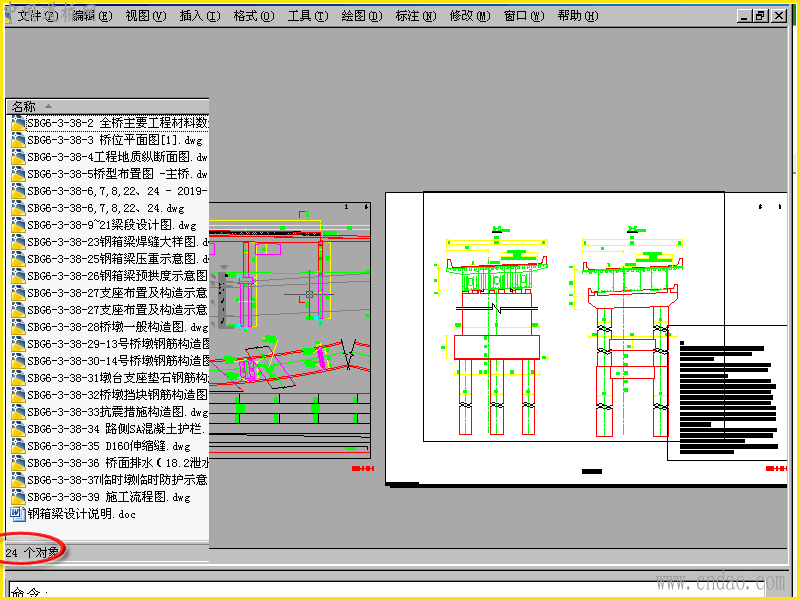Click the dwg icon for SBG6-3-38-3 桥位平面图

pos(18,140)
